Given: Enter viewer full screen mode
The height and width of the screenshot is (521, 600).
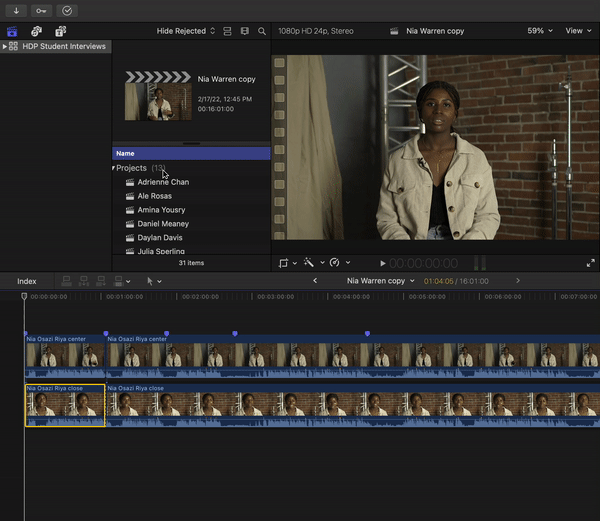Looking at the screenshot, I should point(590,263).
